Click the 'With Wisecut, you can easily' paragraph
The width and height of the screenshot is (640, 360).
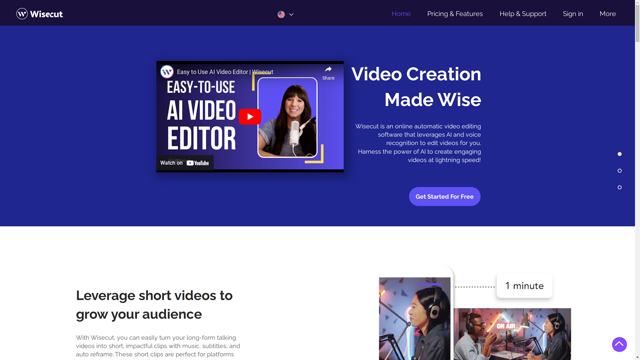click(x=158, y=346)
